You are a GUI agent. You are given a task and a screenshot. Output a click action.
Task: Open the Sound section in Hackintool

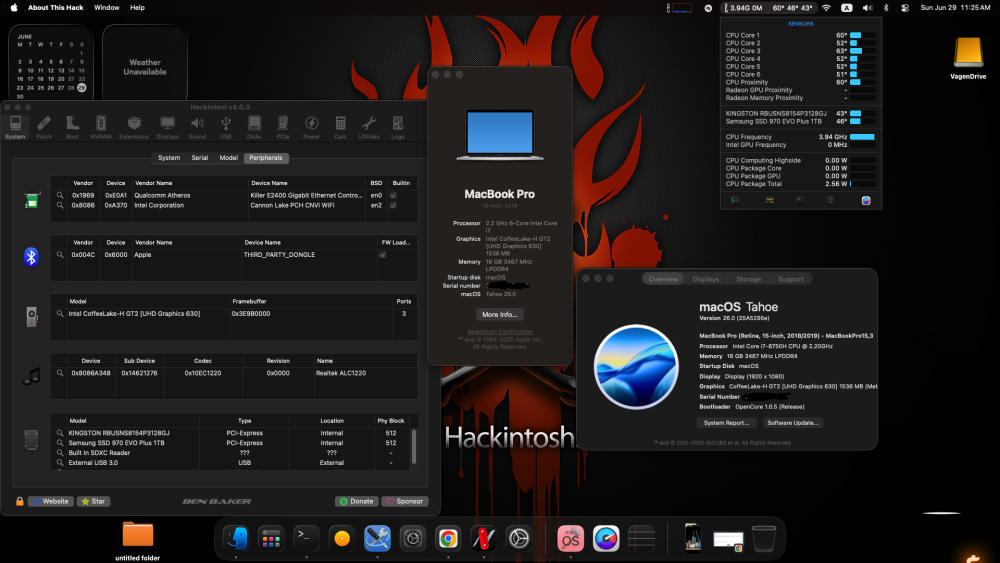coord(197,127)
